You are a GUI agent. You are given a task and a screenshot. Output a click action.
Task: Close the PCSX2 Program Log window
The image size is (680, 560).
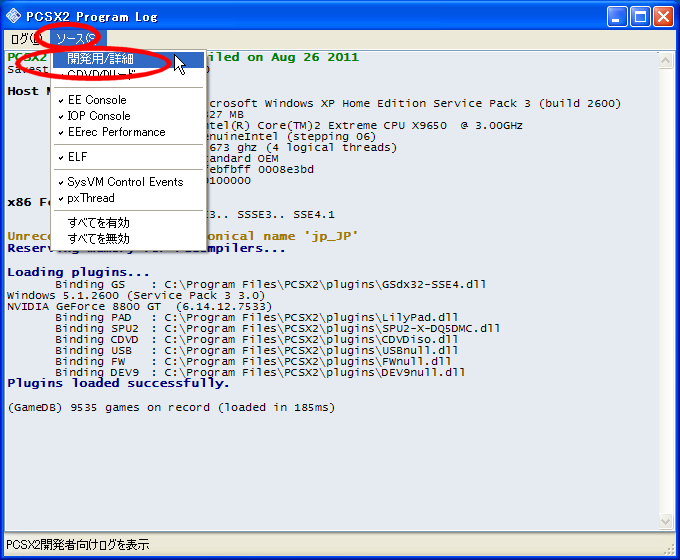coord(664,16)
